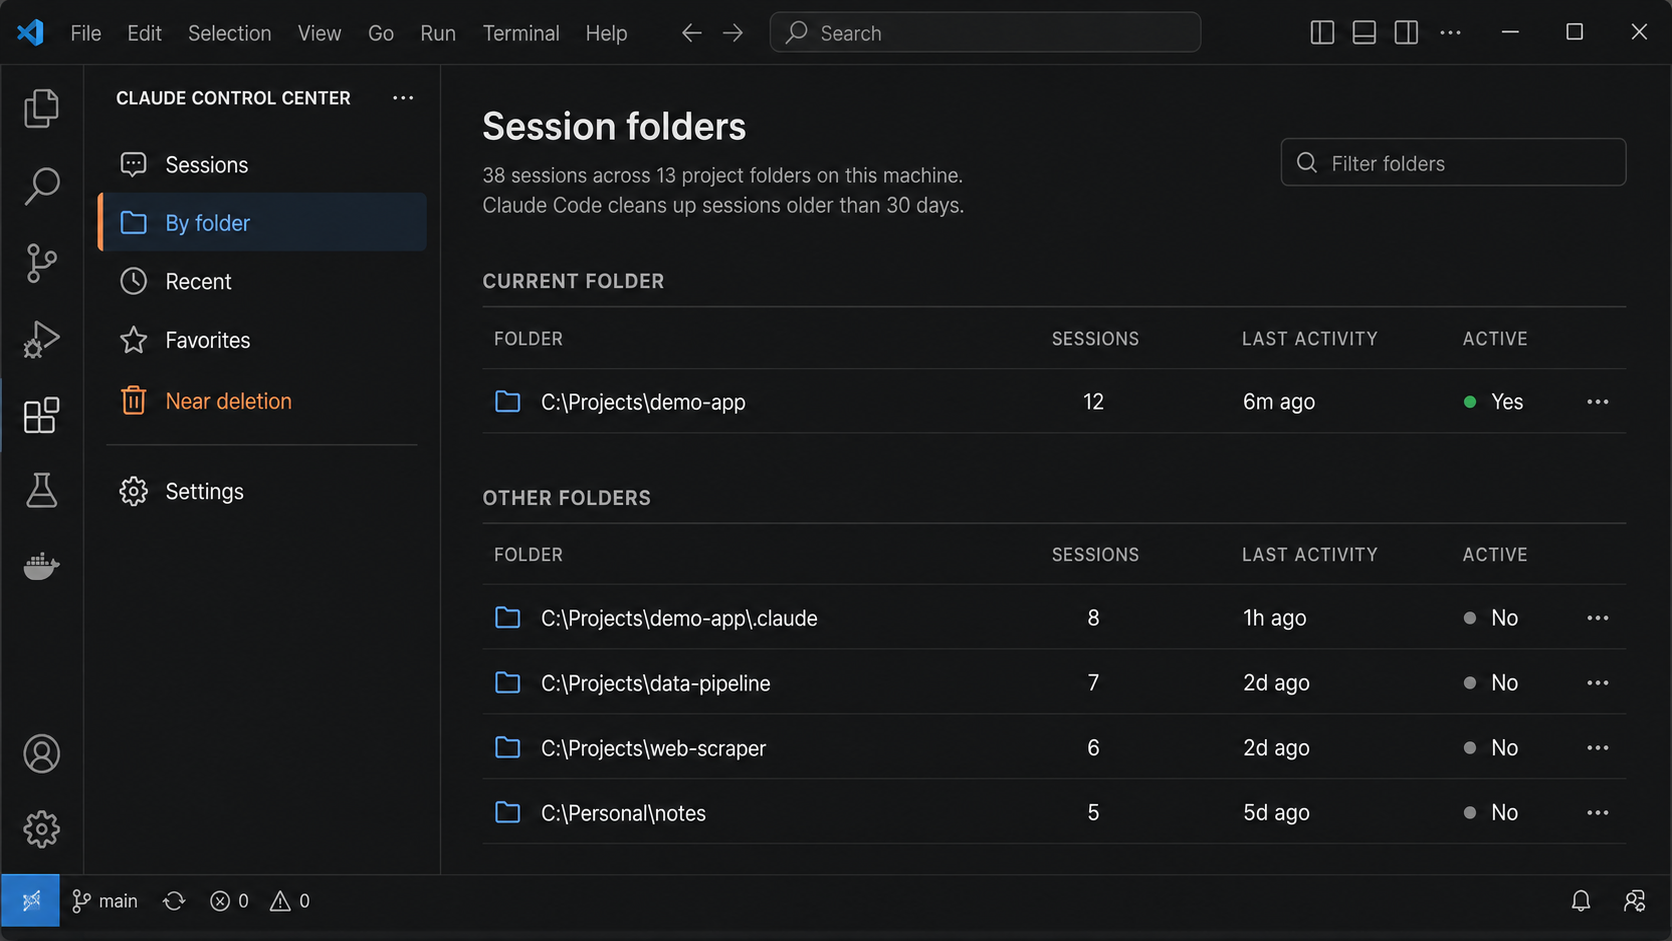Show Favorites sessions
Image resolution: width=1672 pixels, height=941 pixels.
click(262, 340)
